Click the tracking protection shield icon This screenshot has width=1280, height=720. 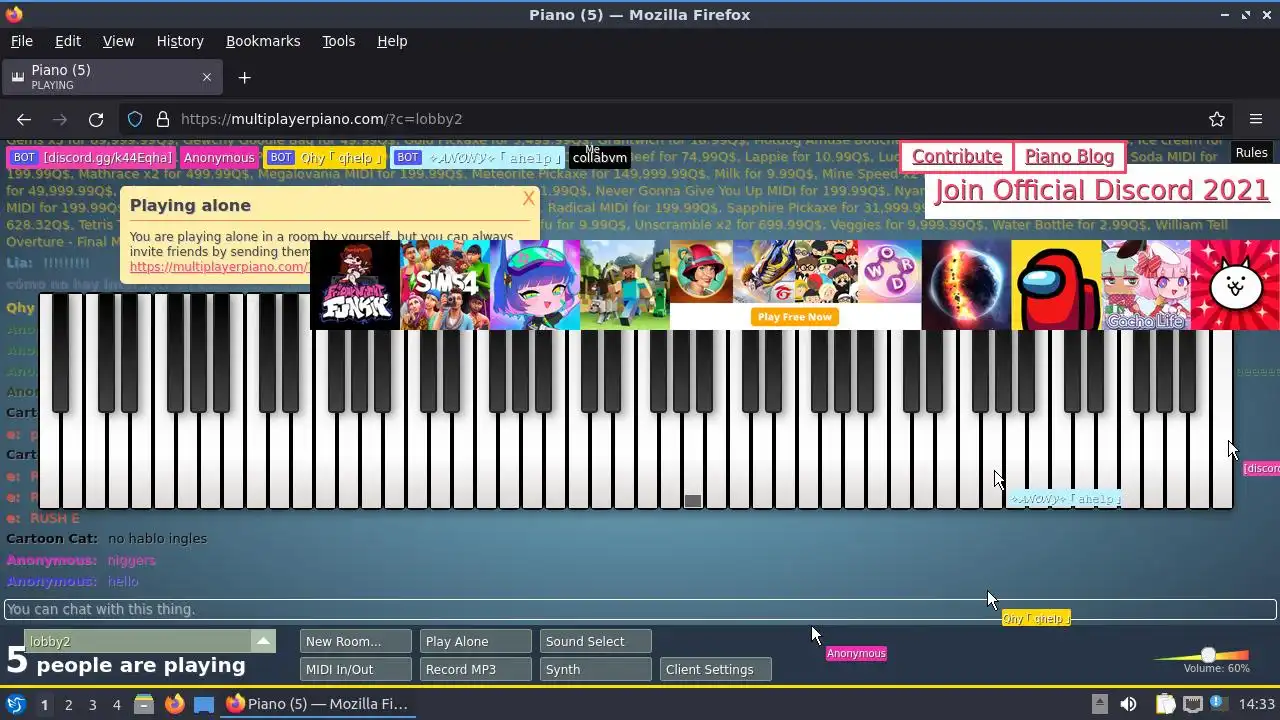point(135,119)
